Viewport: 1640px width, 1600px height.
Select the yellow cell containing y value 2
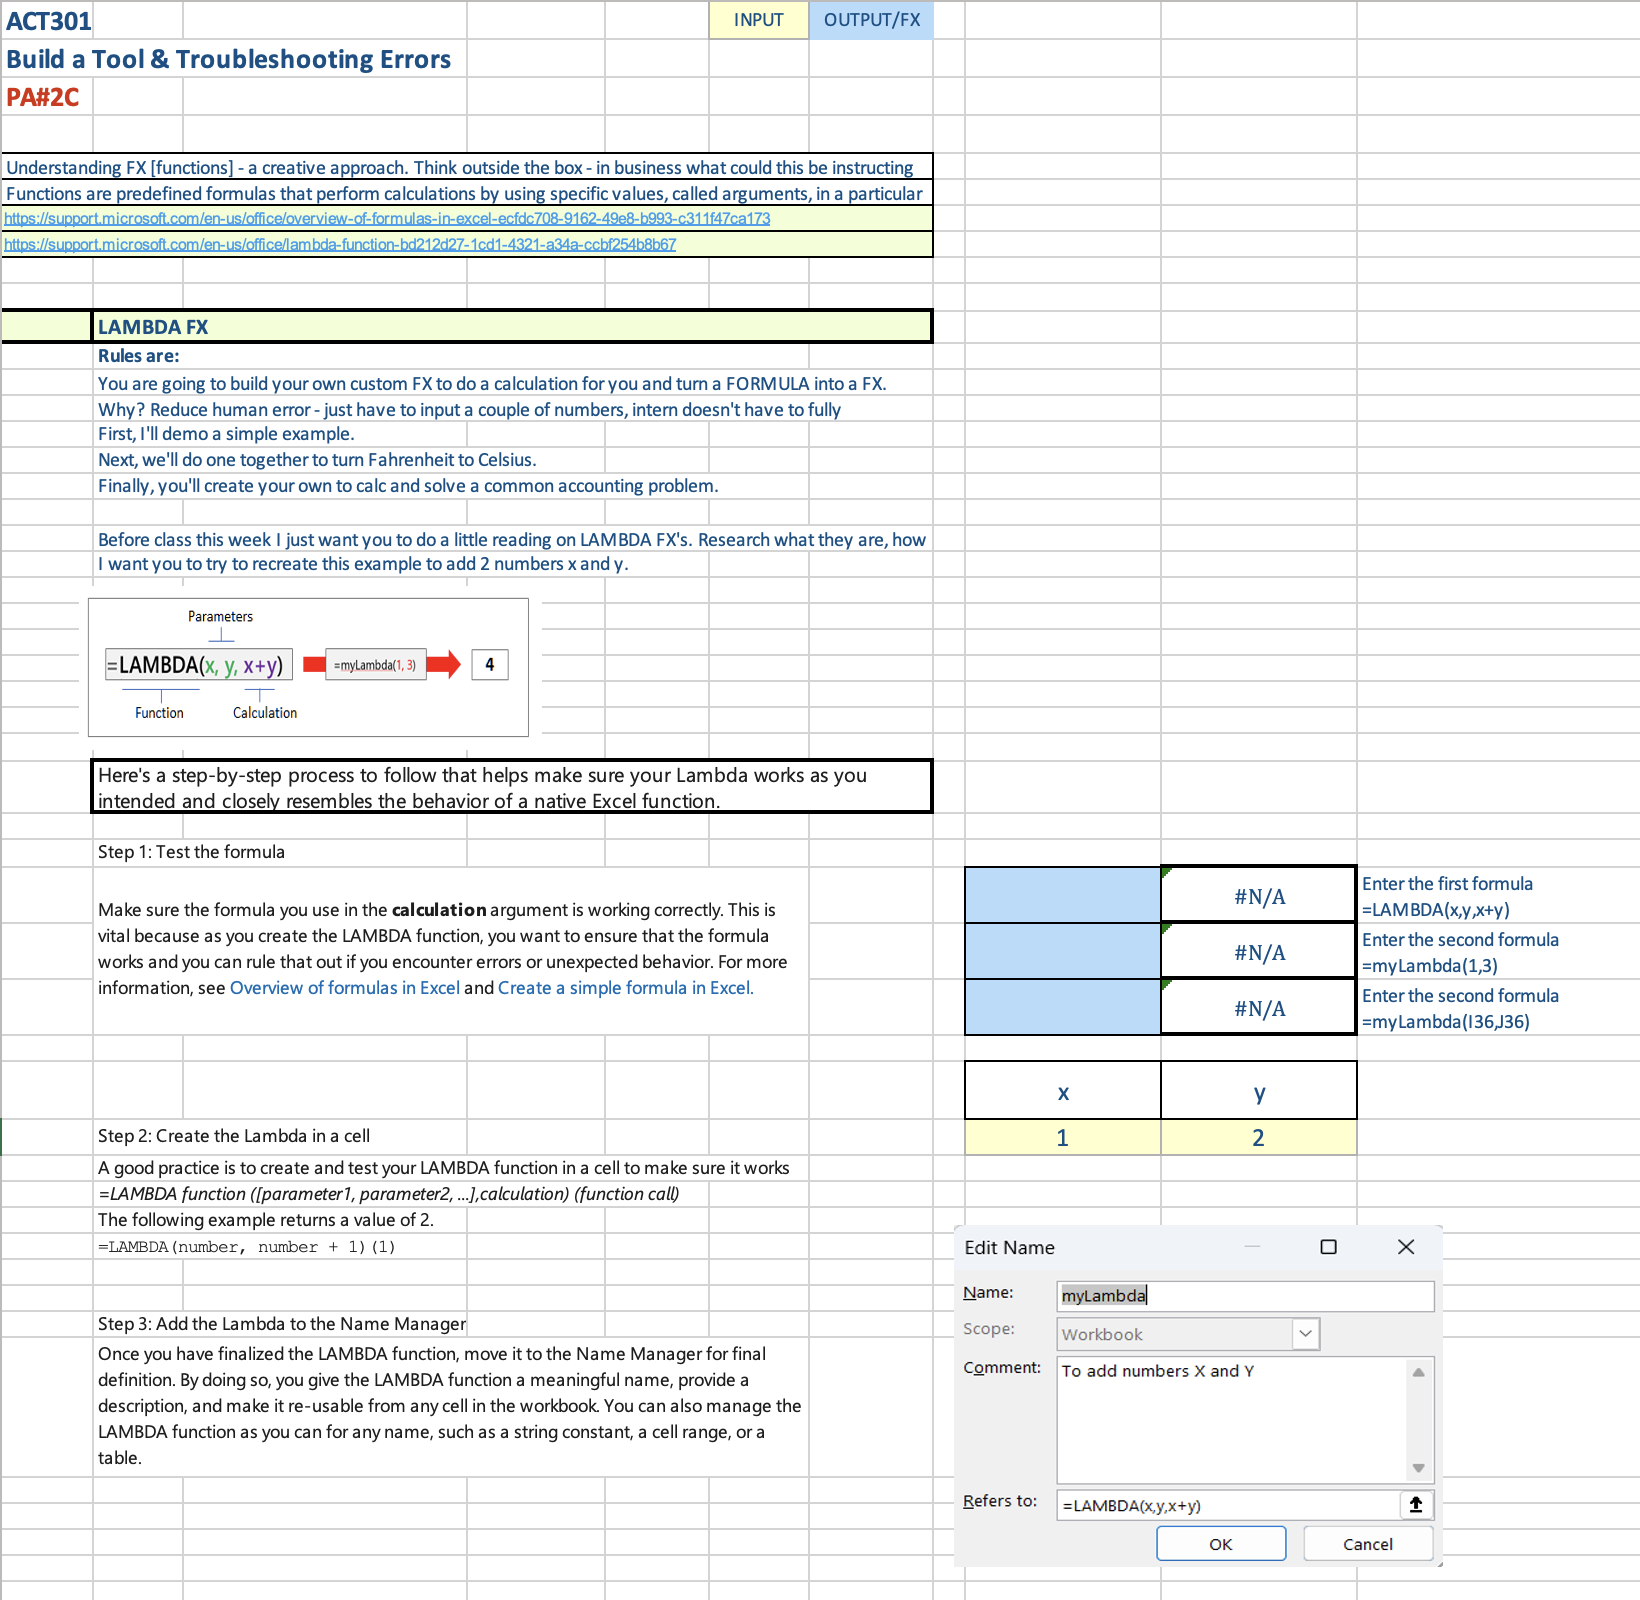point(1258,1137)
